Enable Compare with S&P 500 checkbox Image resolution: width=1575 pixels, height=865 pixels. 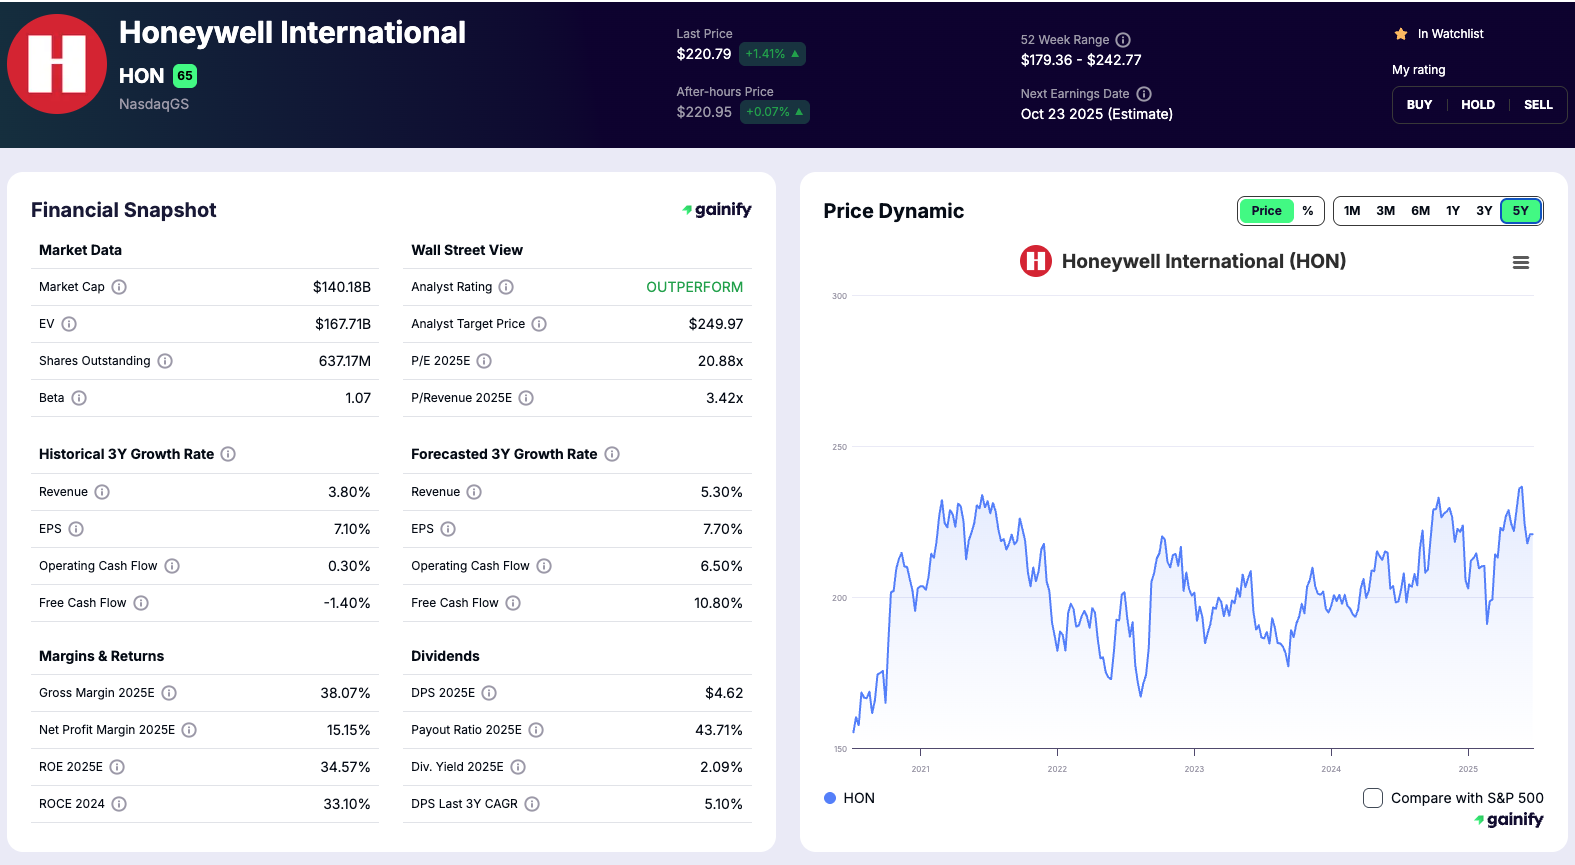(1373, 798)
